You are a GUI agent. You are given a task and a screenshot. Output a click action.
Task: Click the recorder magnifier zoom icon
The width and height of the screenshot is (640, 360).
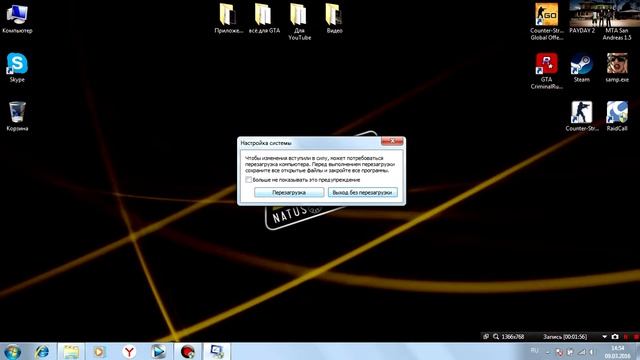(x=496, y=337)
